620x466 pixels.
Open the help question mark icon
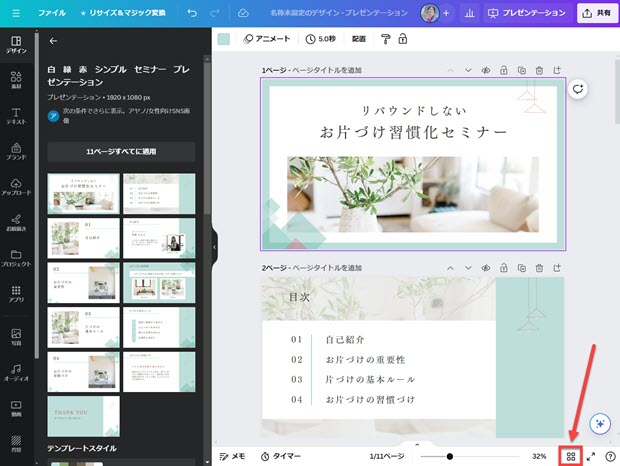click(x=609, y=456)
